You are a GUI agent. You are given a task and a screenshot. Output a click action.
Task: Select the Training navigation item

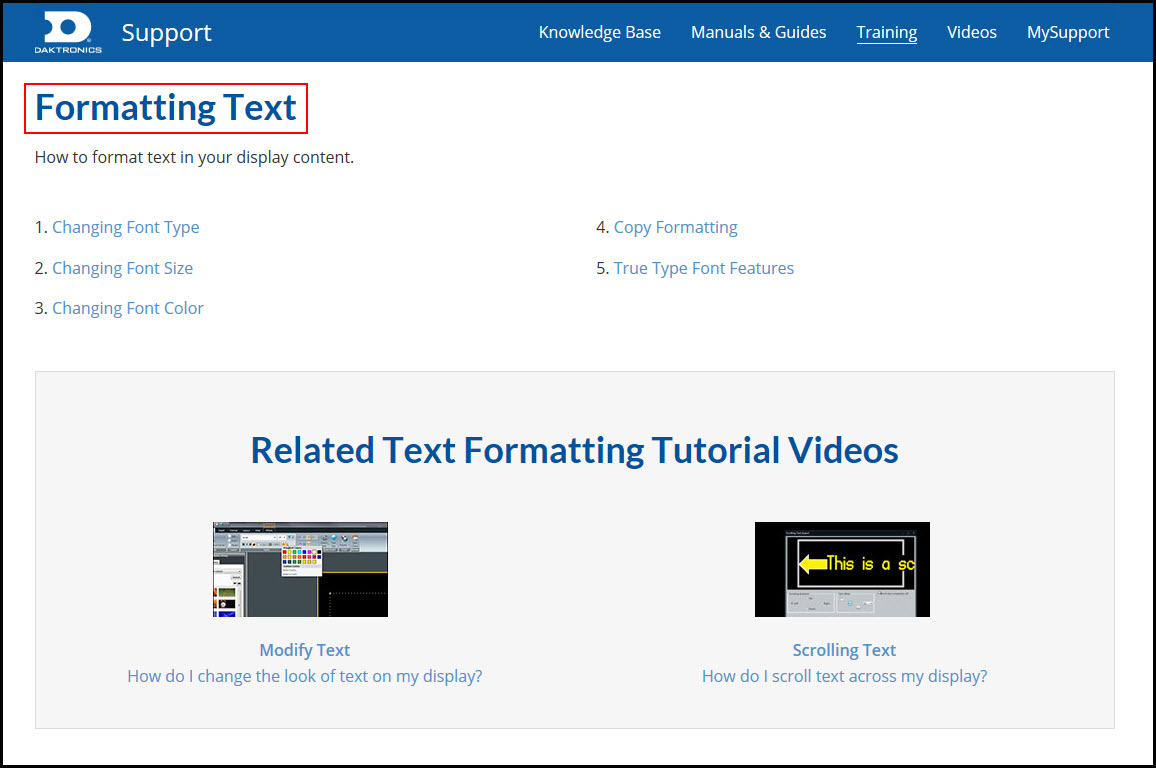(x=886, y=32)
